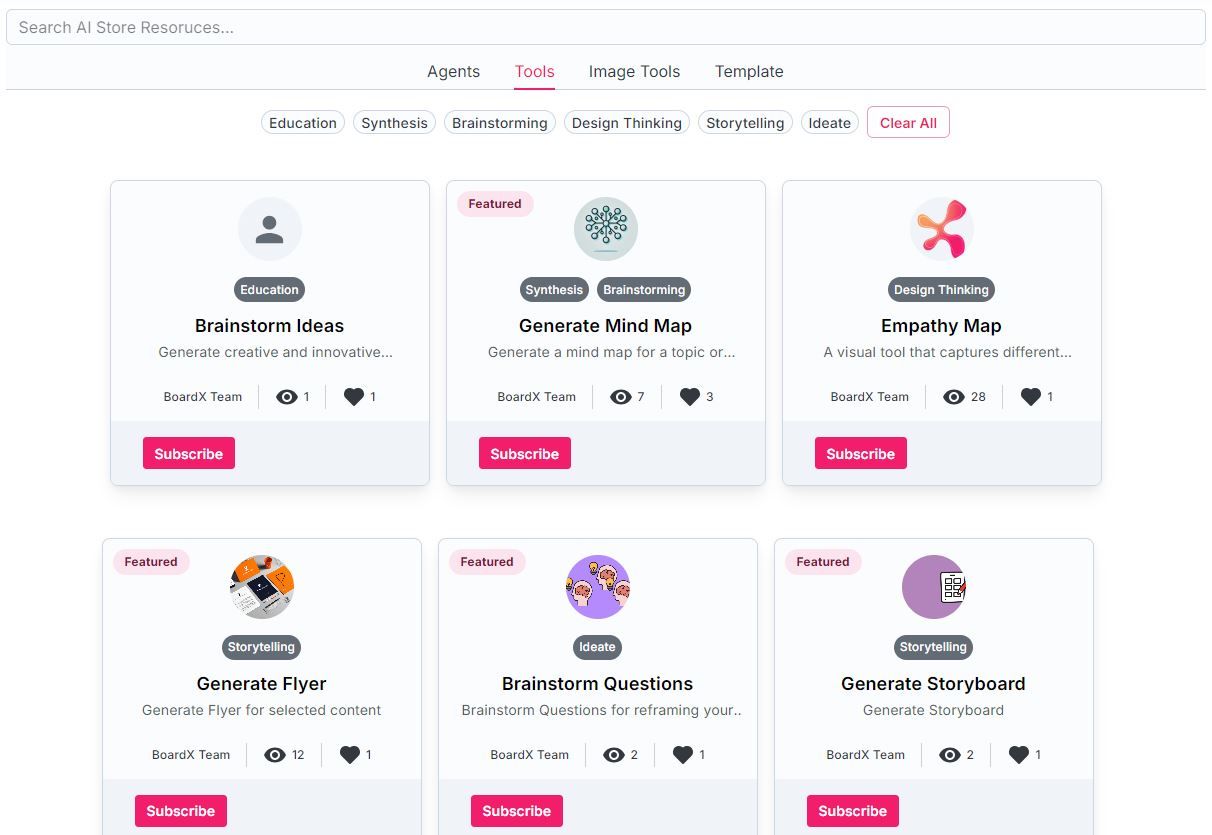Viewport: 1212px width, 835px height.
Task: Toggle the Ideate filter chip
Action: coord(830,123)
